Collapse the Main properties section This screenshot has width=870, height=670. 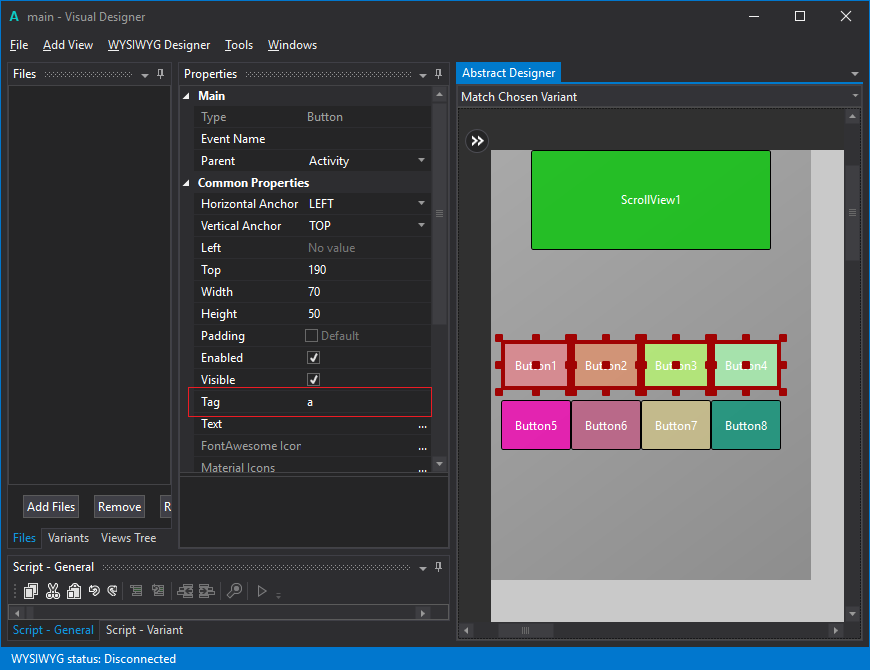(x=187, y=96)
